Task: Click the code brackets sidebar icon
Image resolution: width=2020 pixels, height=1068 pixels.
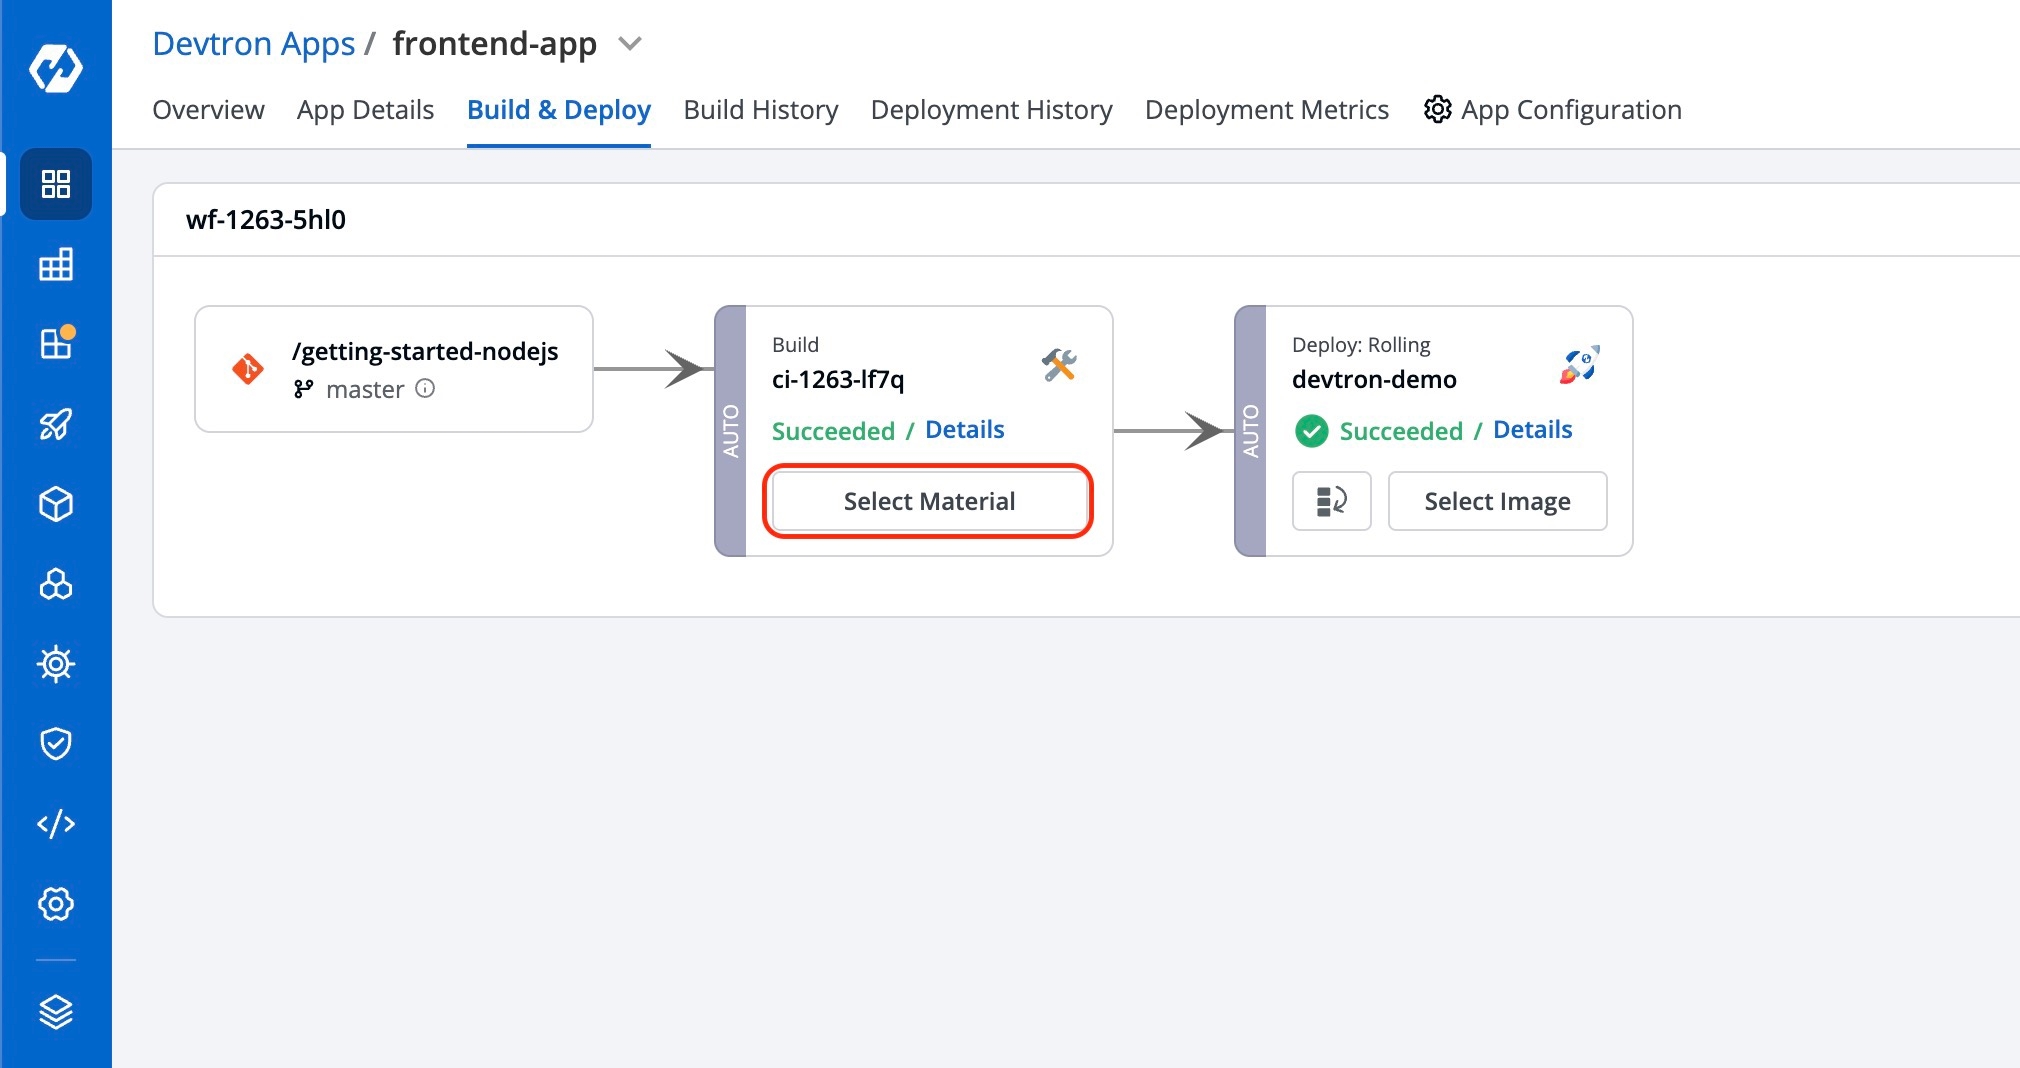Action: click(x=56, y=824)
